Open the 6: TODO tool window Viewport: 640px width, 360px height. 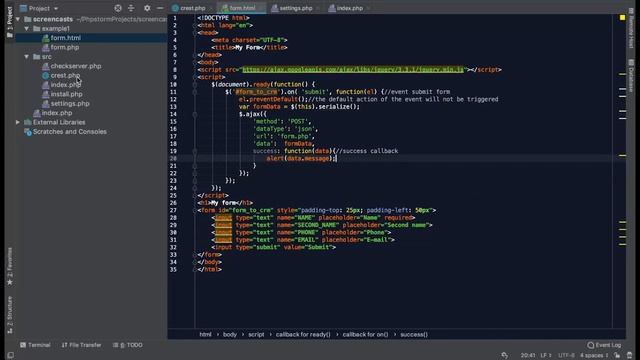tap(127, 345)
